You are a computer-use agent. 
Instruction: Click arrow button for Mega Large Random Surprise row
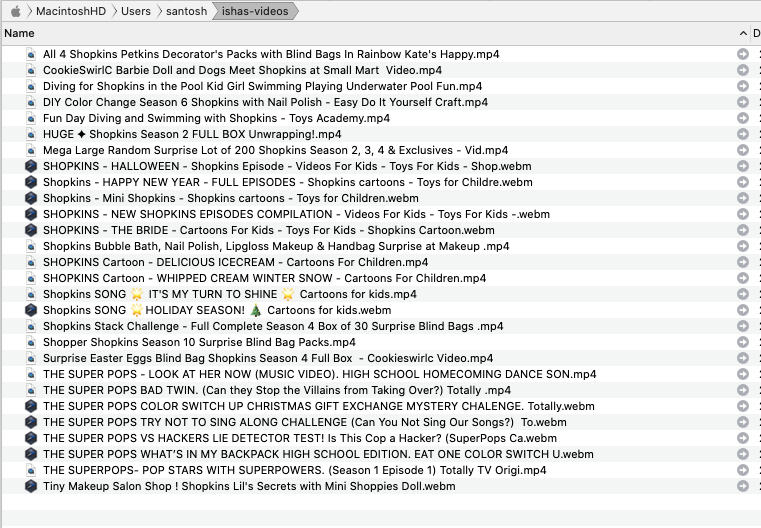coord(743,150)
